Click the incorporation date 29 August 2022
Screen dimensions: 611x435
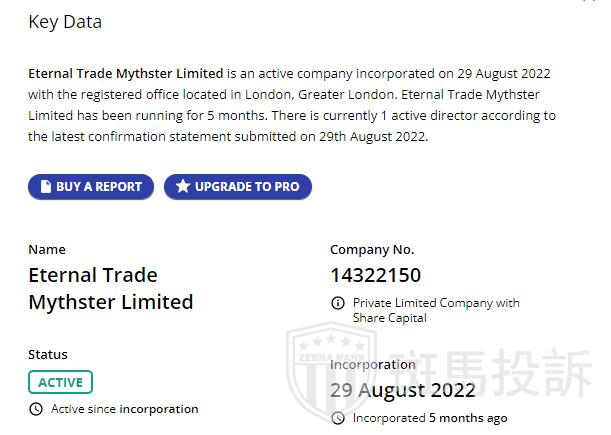[403, 390]
